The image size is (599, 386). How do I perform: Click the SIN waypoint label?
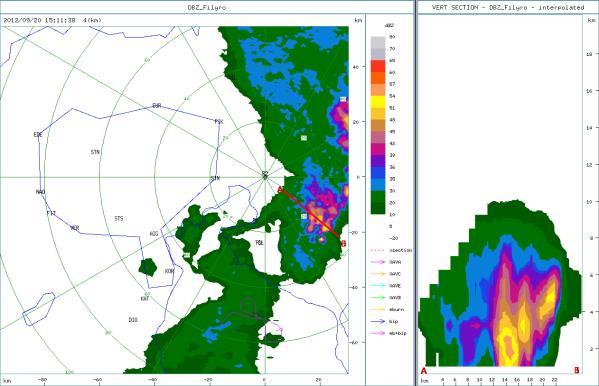pos(215,178)
